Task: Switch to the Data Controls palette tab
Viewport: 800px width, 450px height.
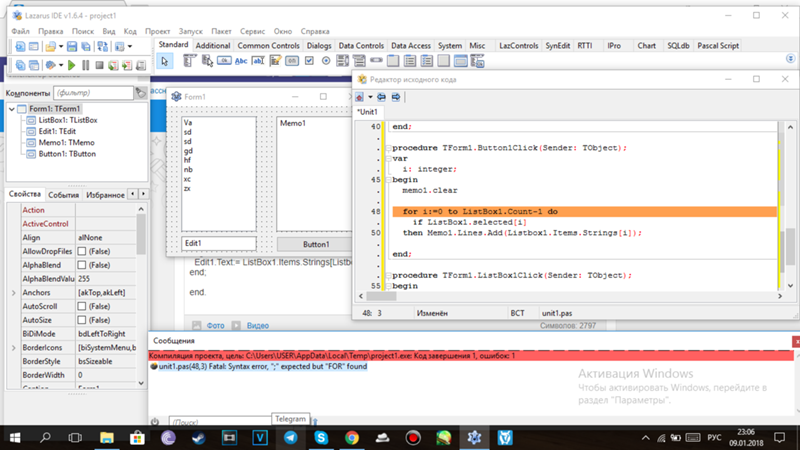Action: (x=360, y=46)
